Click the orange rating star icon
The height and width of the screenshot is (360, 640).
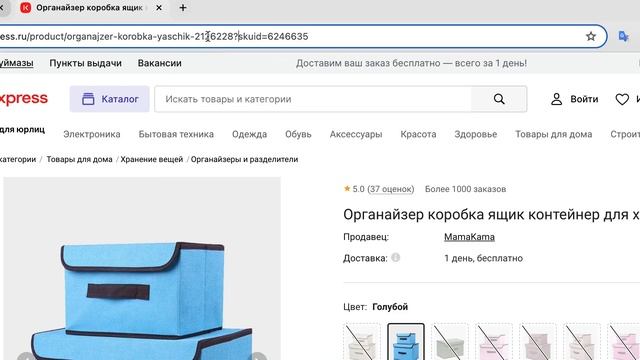[347, 189]
